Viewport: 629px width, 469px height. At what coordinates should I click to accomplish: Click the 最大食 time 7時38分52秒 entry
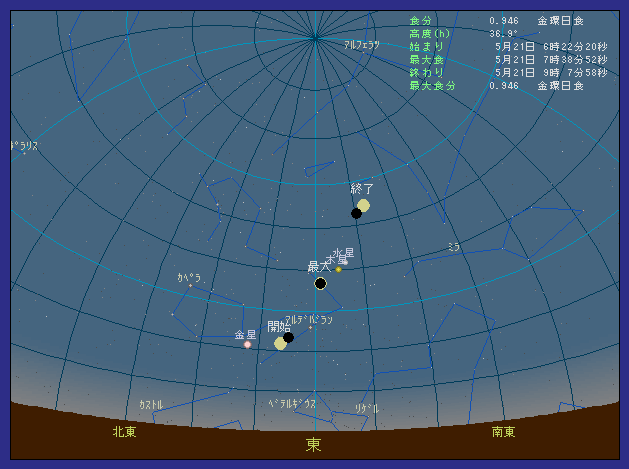pos(550,59)
